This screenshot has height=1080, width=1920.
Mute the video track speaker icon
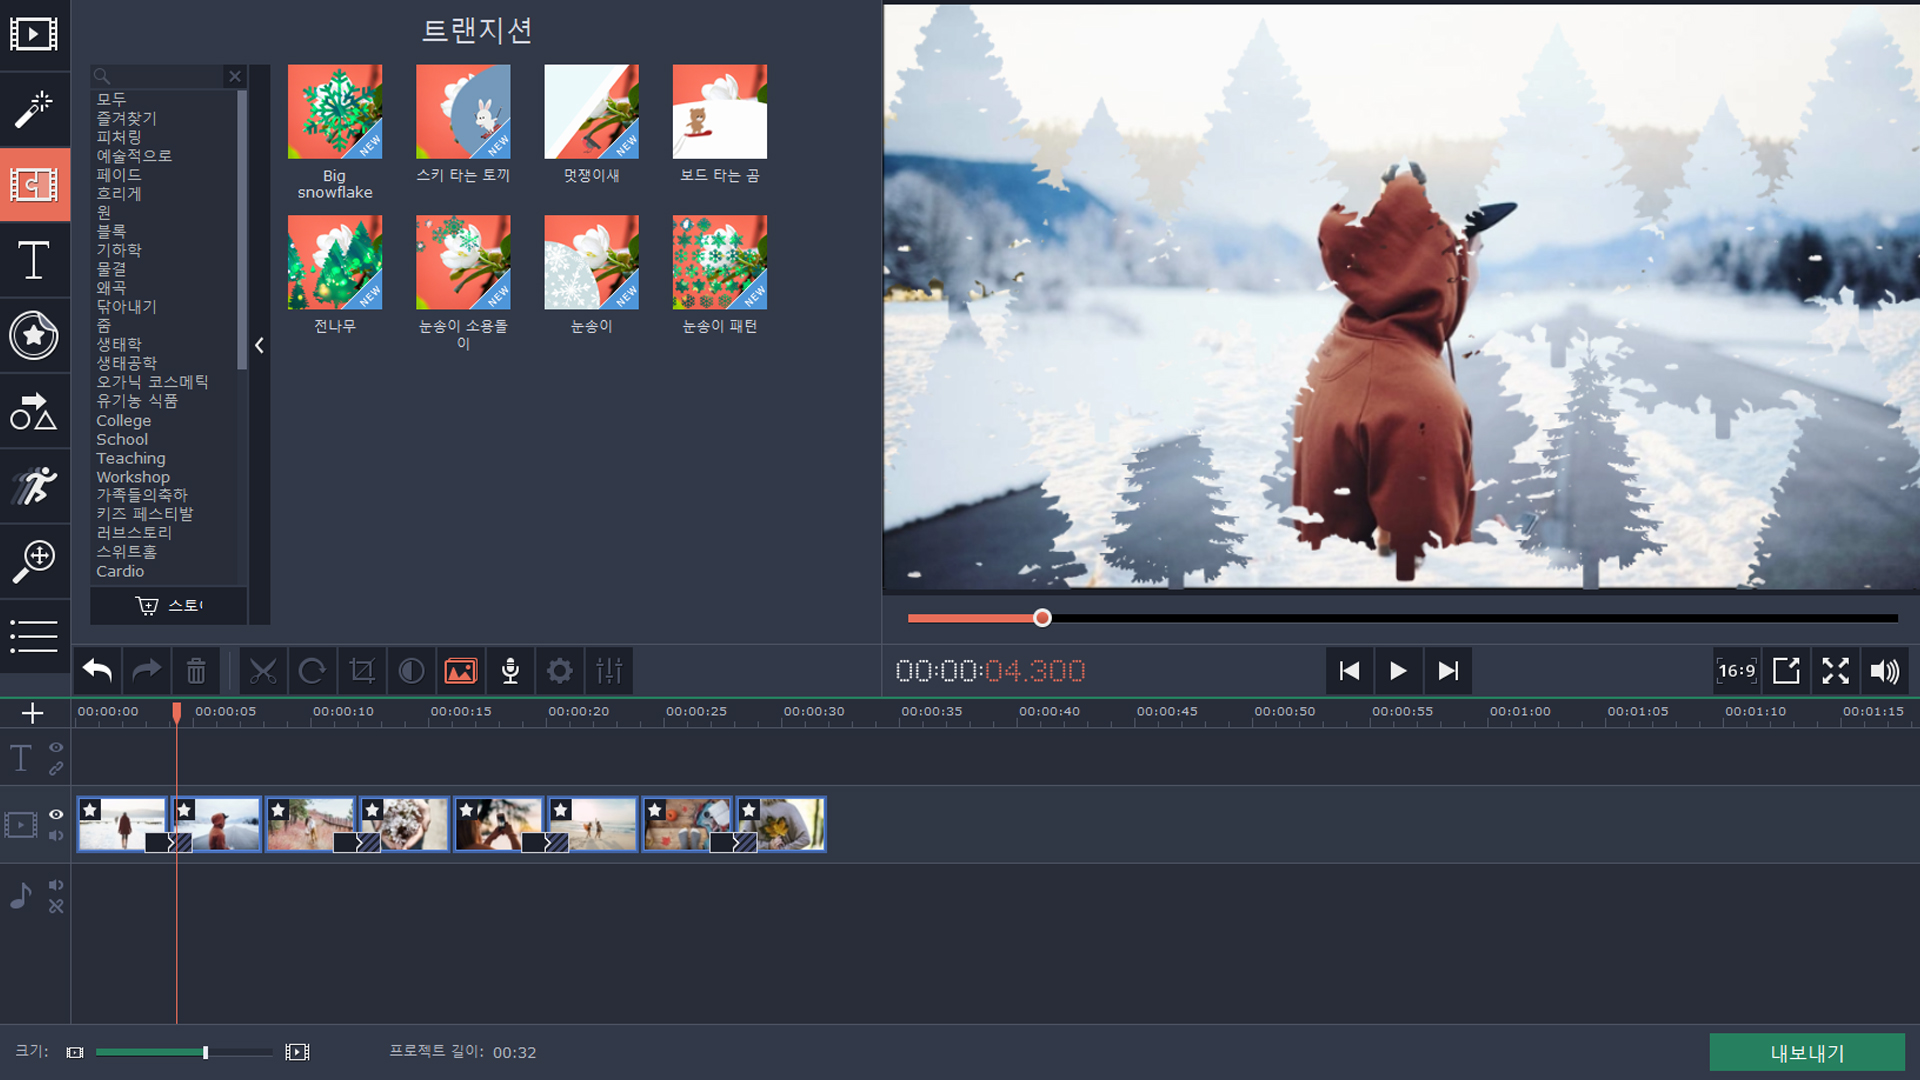(x=56, y=837)
